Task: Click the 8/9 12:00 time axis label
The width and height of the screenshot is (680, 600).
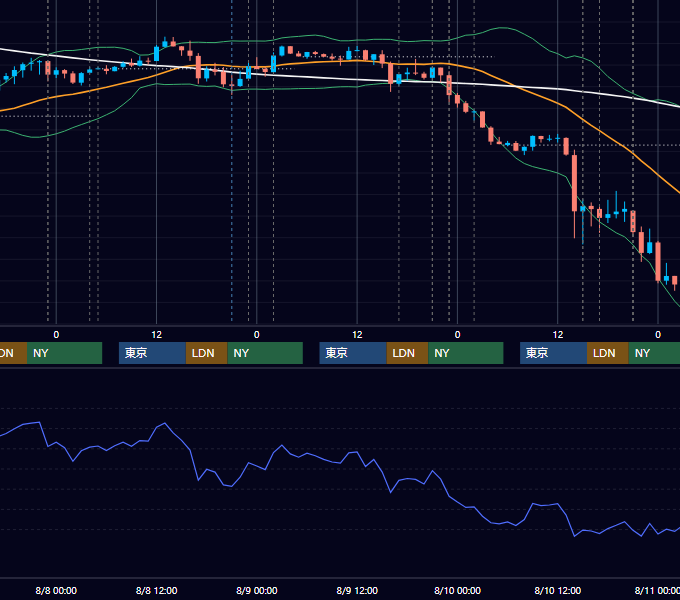Action: click(x=357, y=590)
